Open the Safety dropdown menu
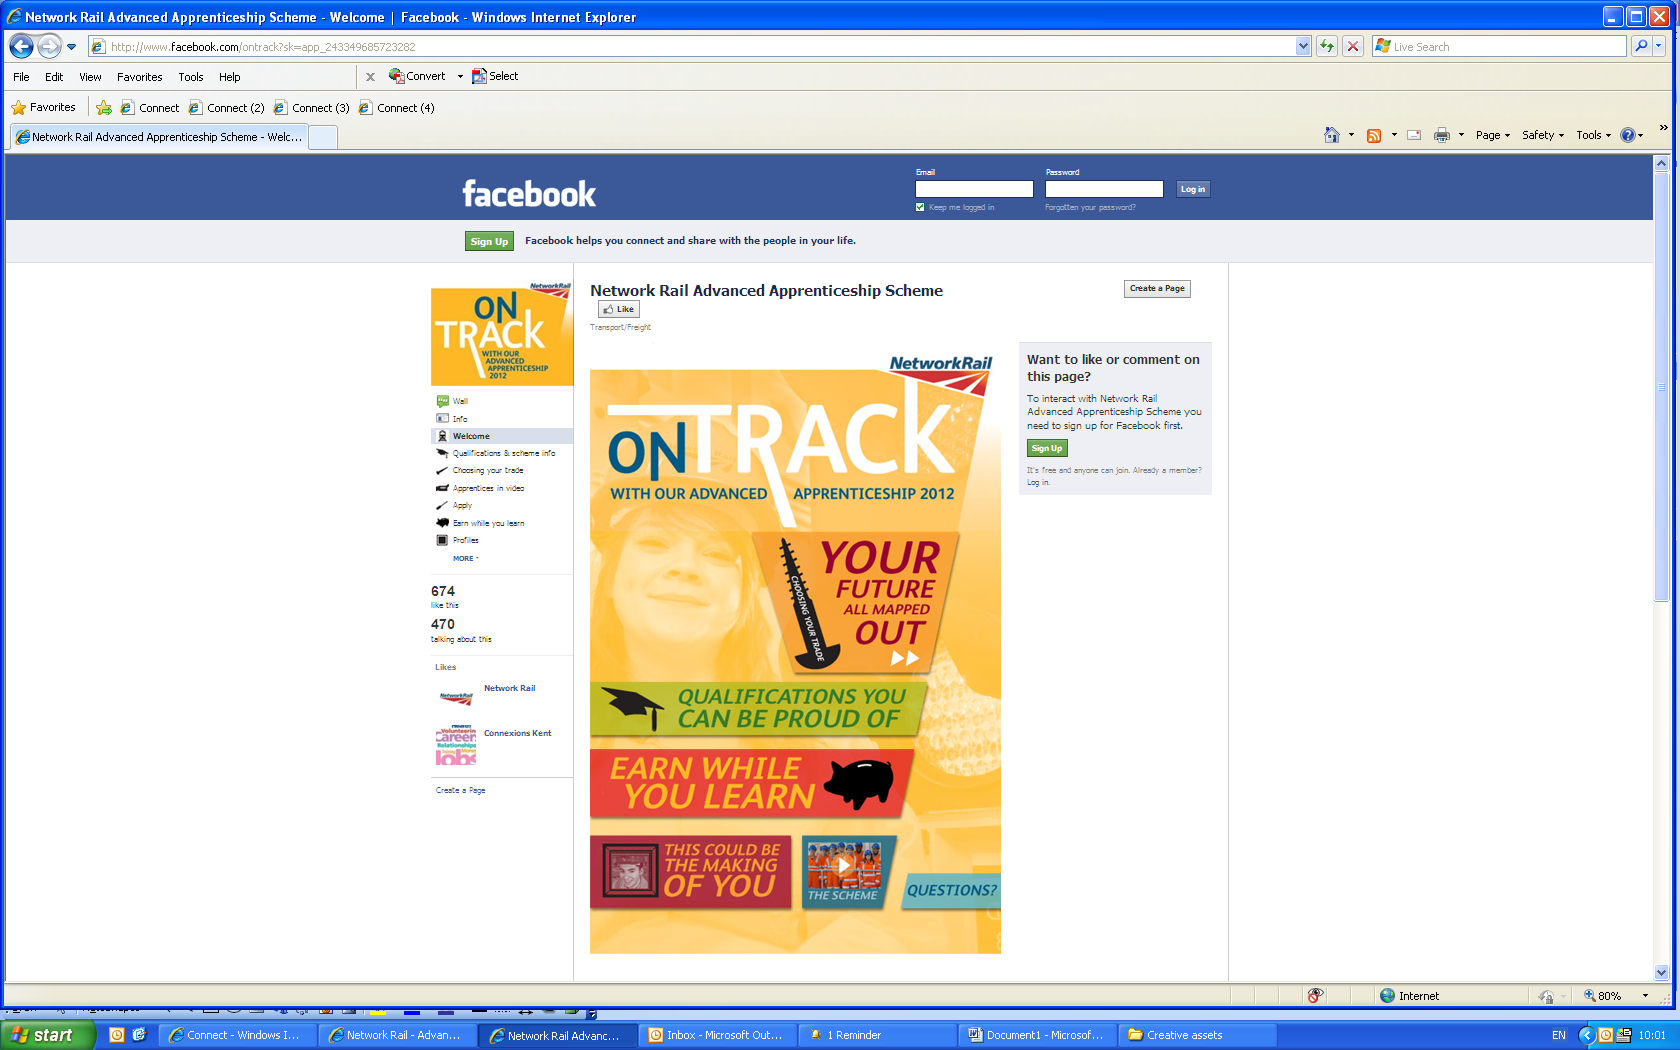 click(1542, 135)
